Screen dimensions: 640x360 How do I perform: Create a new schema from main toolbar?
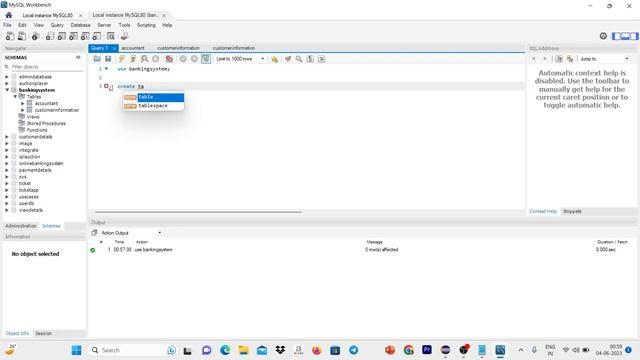coord(49,36)
